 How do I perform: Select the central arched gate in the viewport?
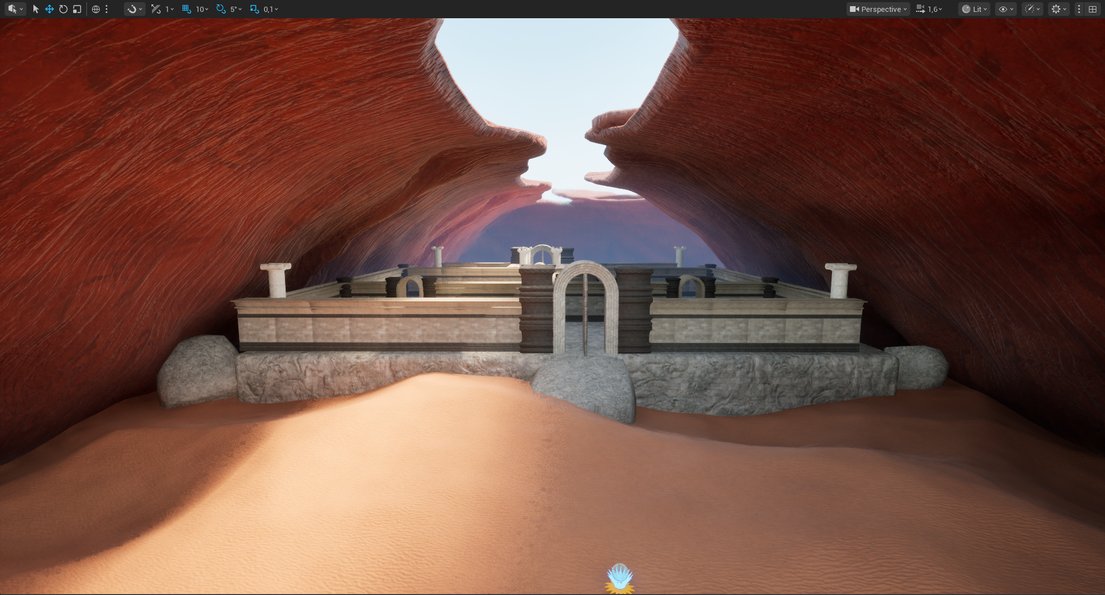pos(586,307)
